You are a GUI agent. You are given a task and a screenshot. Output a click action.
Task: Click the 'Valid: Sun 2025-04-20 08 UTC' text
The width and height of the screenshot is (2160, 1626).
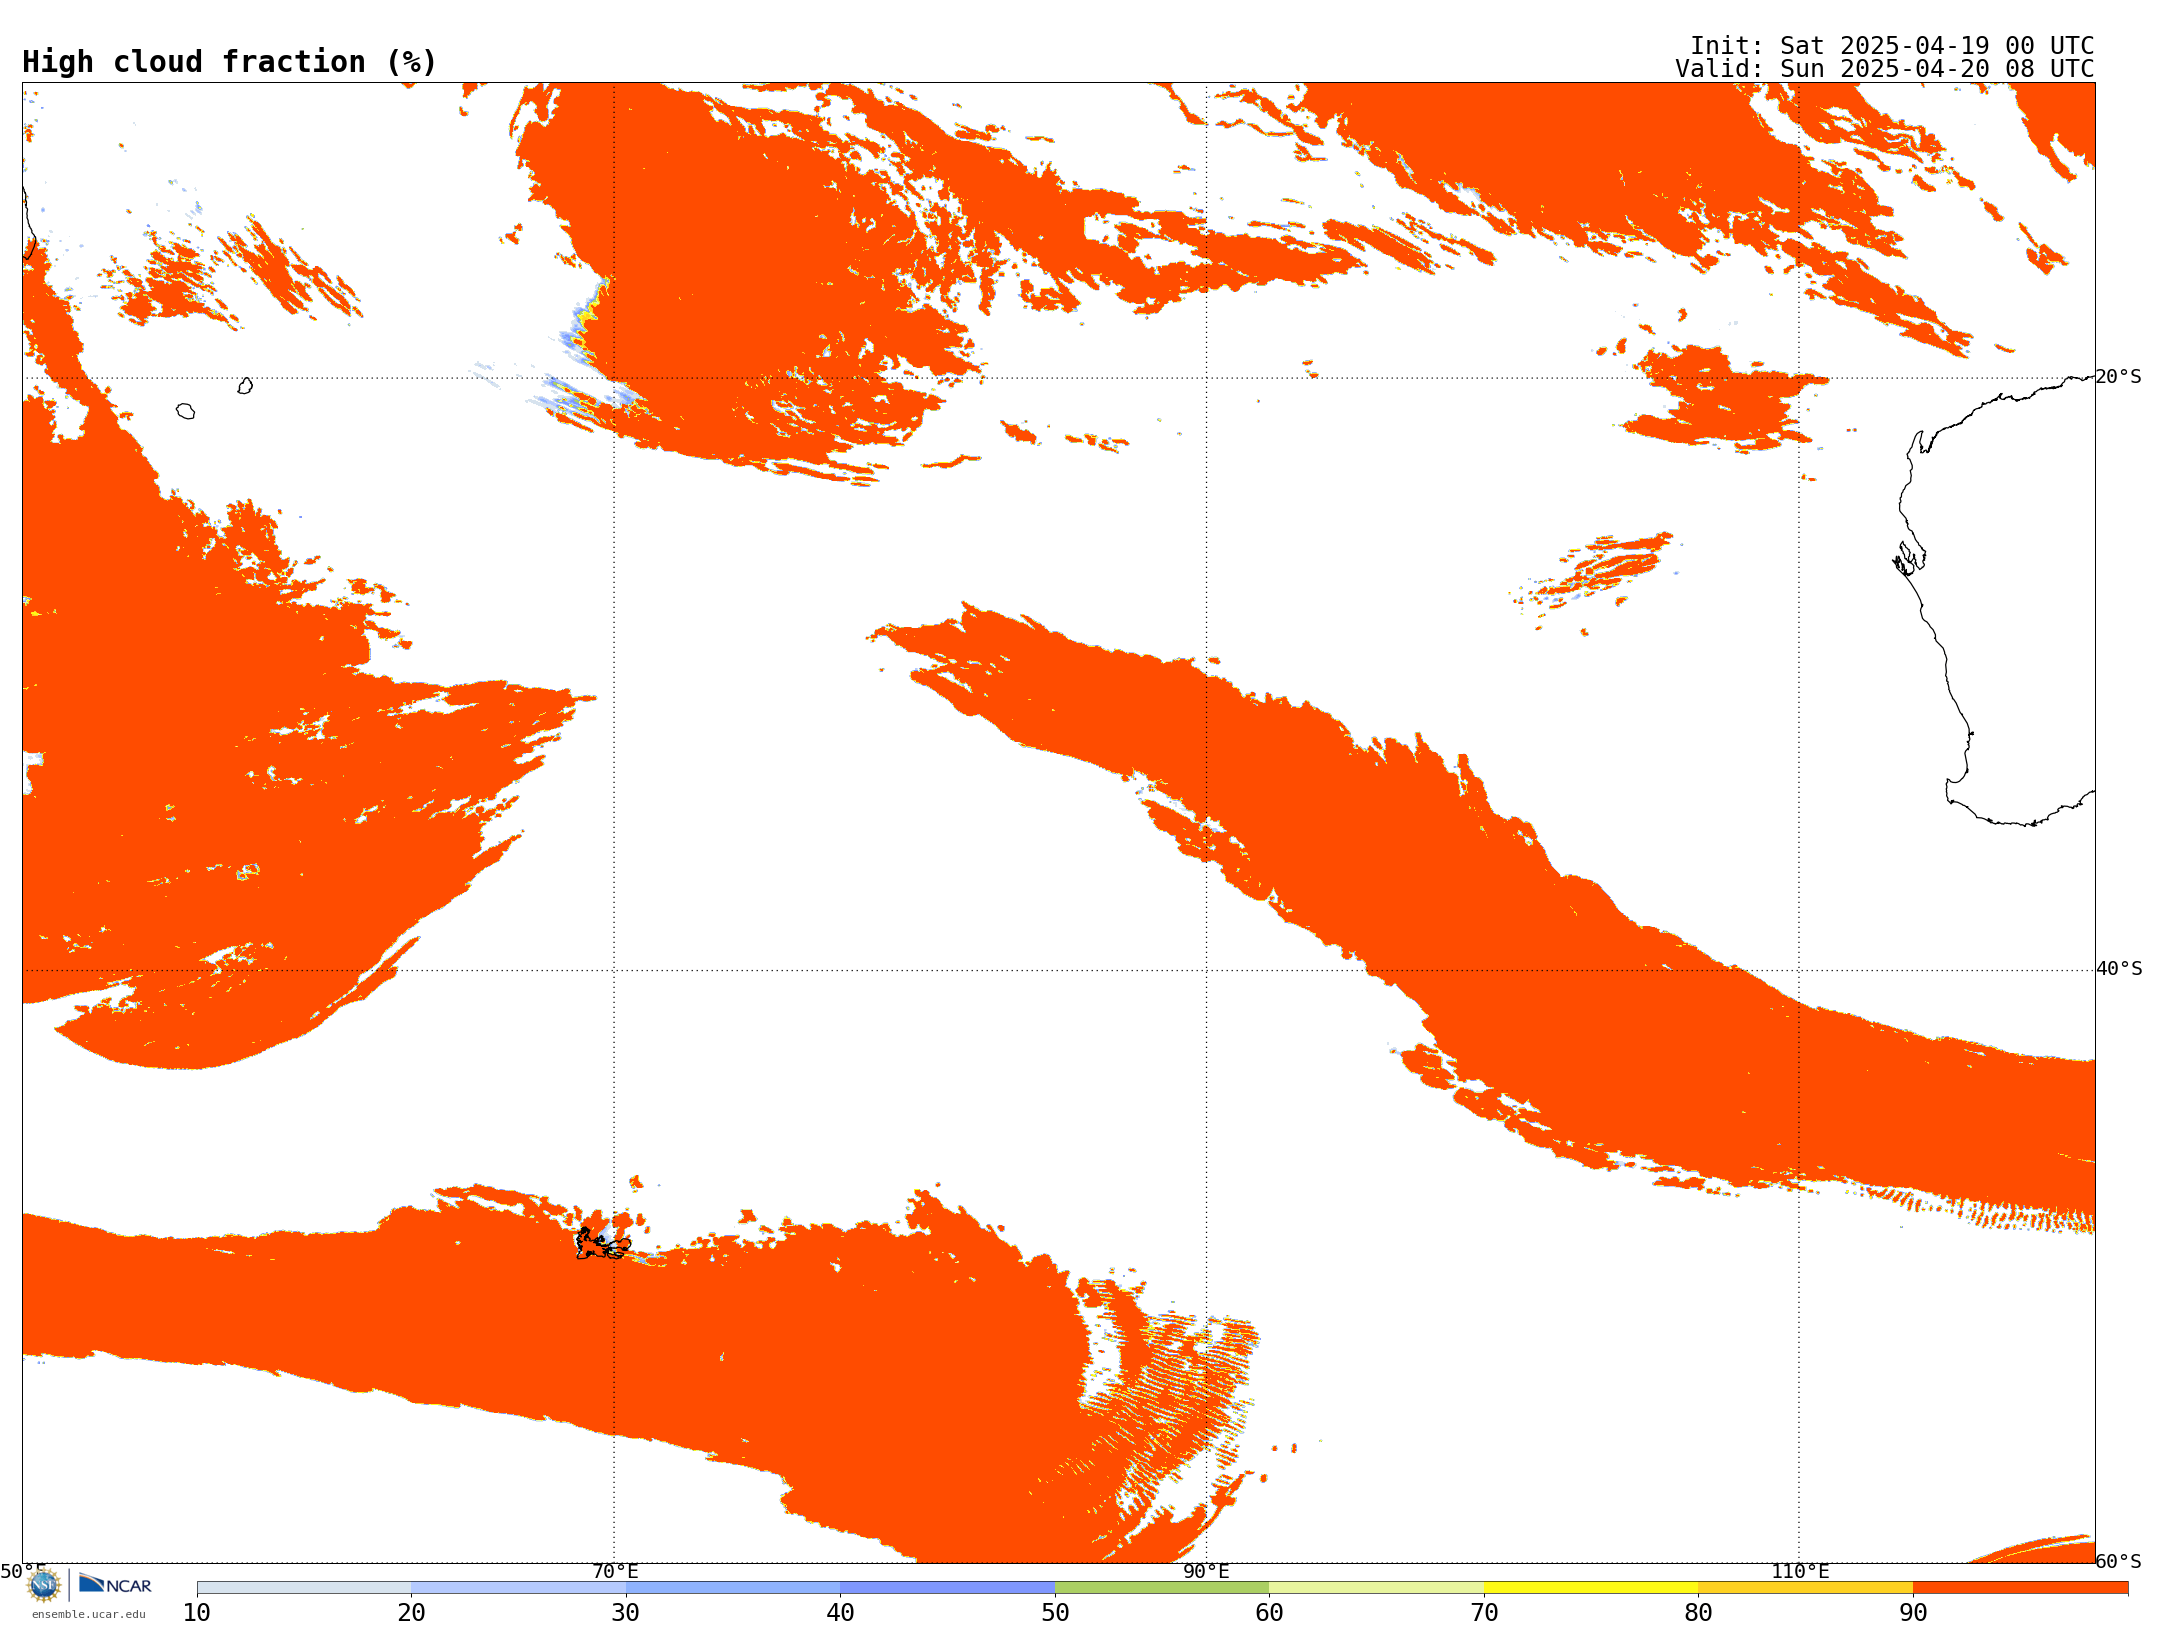pos(1885,69)
